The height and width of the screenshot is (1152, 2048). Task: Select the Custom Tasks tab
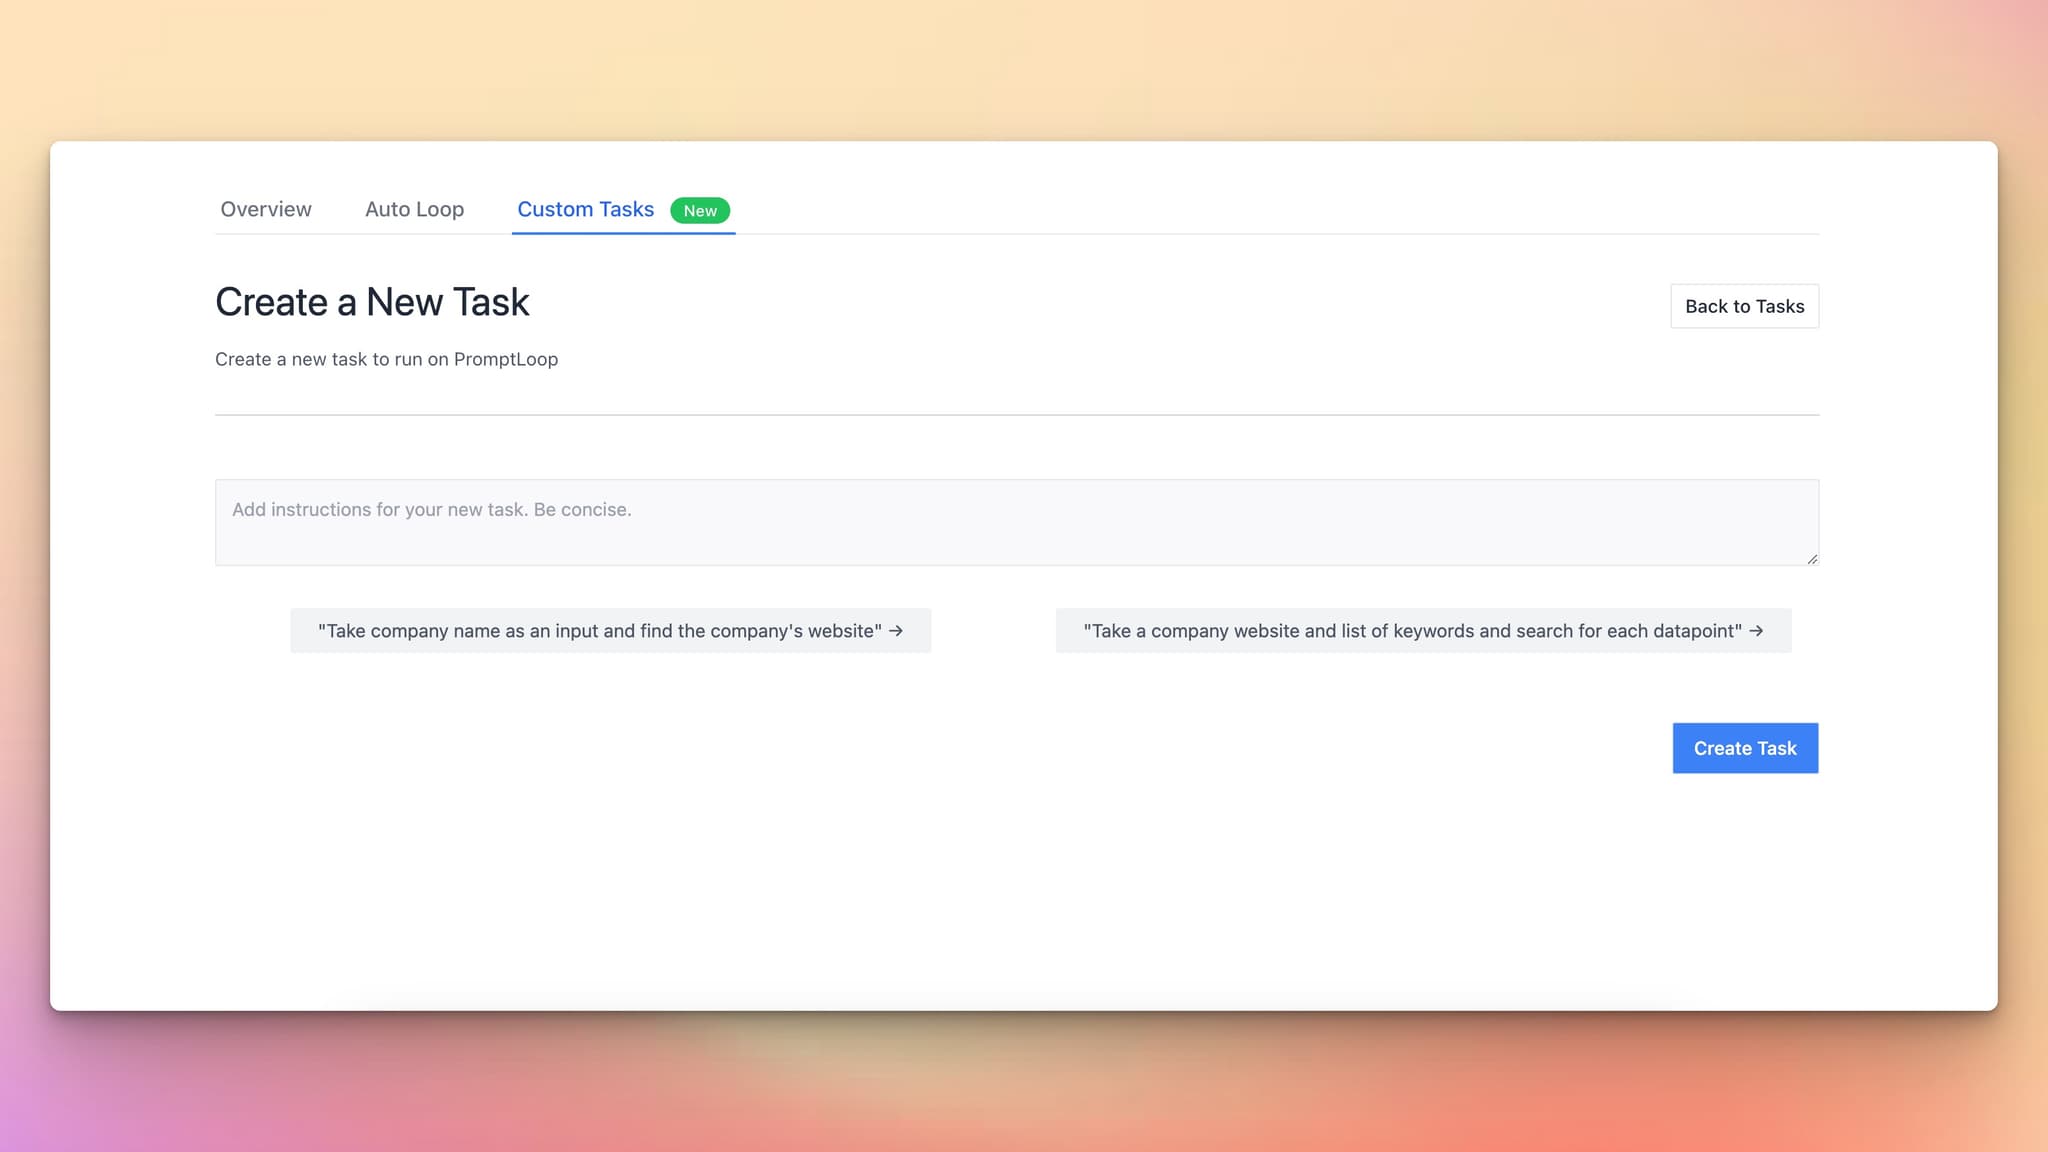tap(586, 209)
